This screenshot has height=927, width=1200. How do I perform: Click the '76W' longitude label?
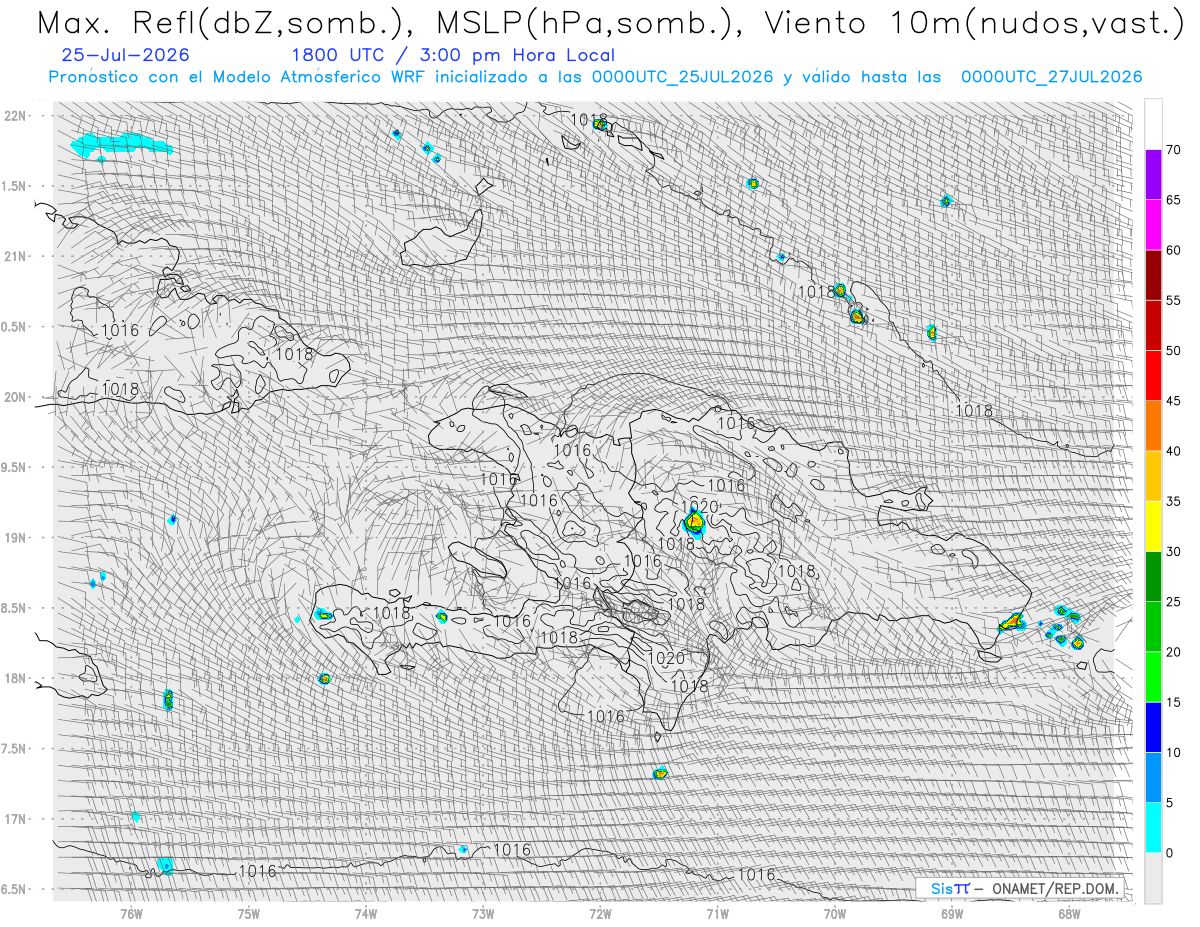(x=131, y=913)
